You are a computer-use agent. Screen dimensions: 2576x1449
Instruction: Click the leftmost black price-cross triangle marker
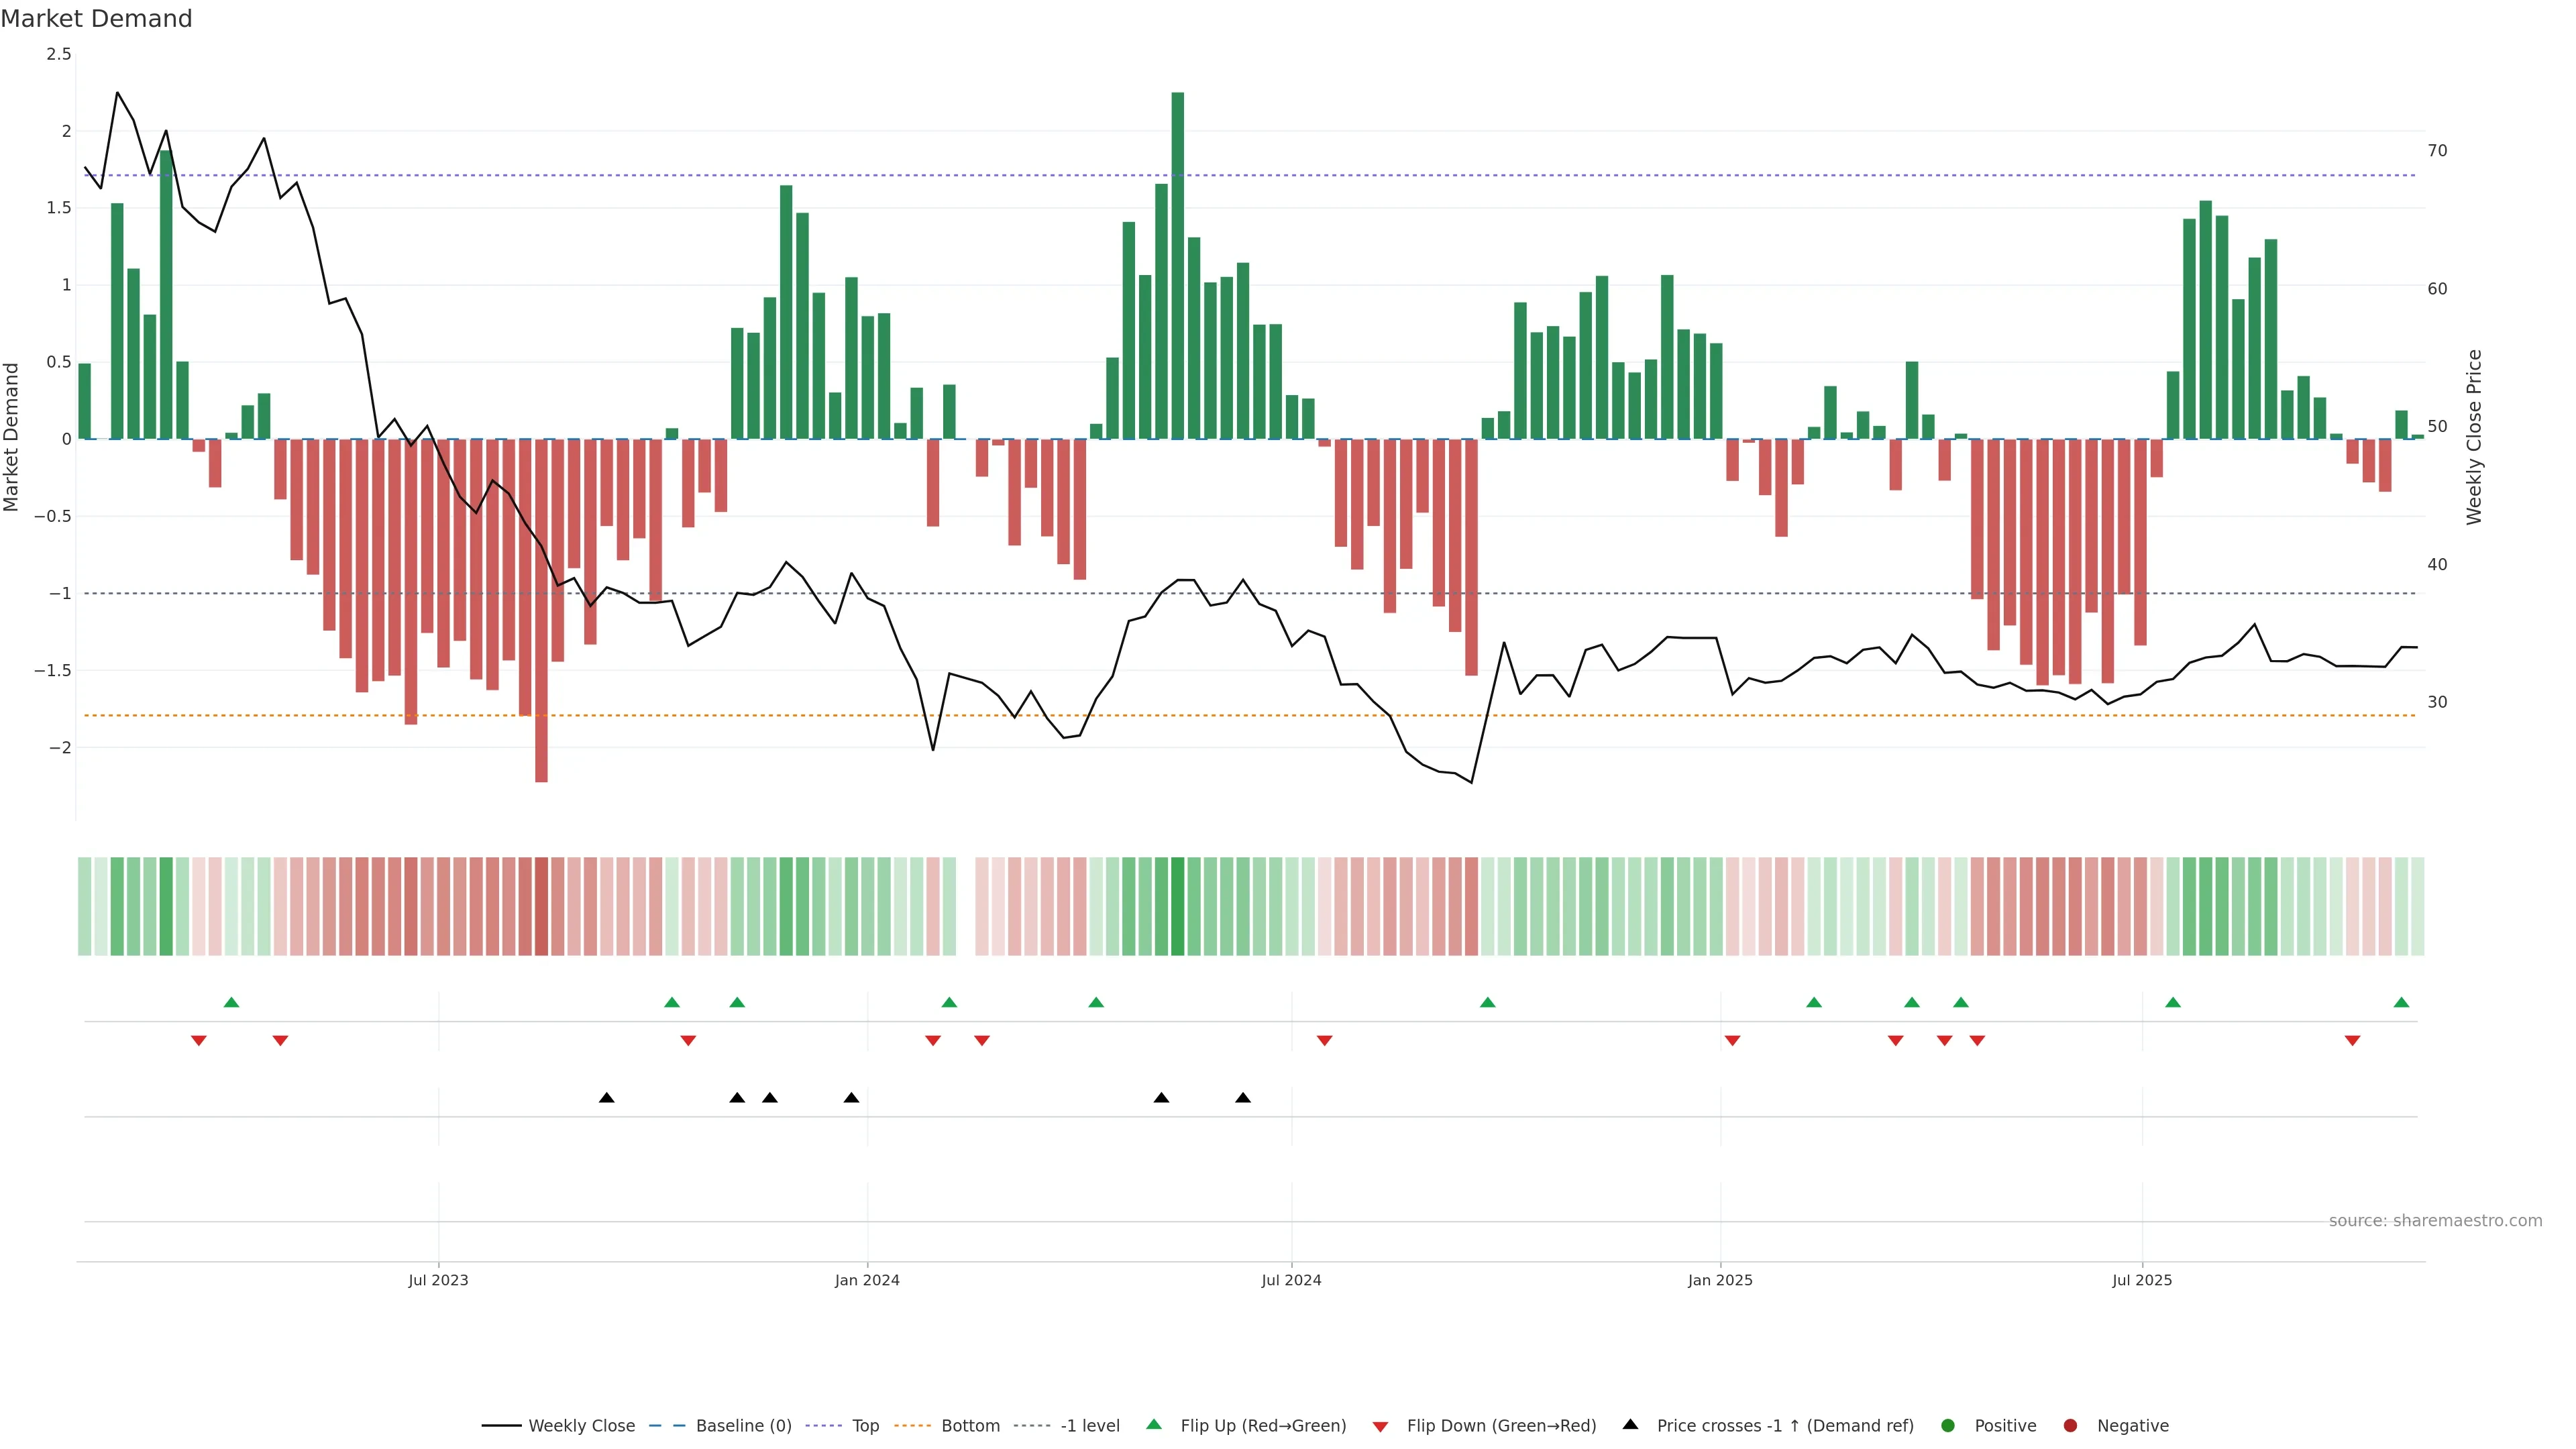click(x=606, y=1098)
